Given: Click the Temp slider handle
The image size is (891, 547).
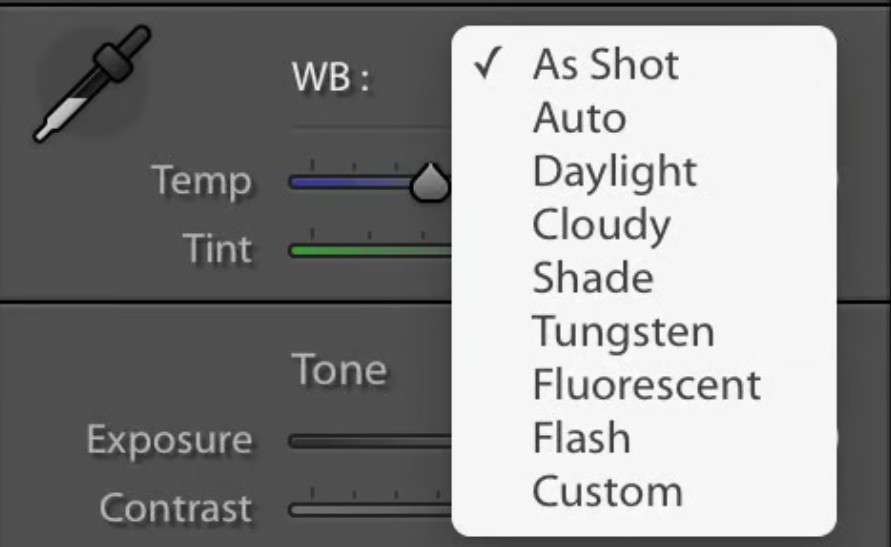Looking at the screenshot, I should pos(432,181).
